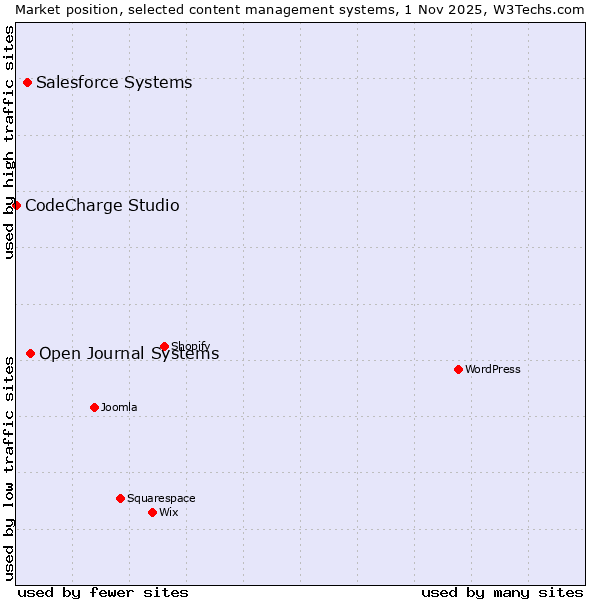Click the Squarespace text label
The height and width of the screenshot is (600, 600).
coord(161,498)
